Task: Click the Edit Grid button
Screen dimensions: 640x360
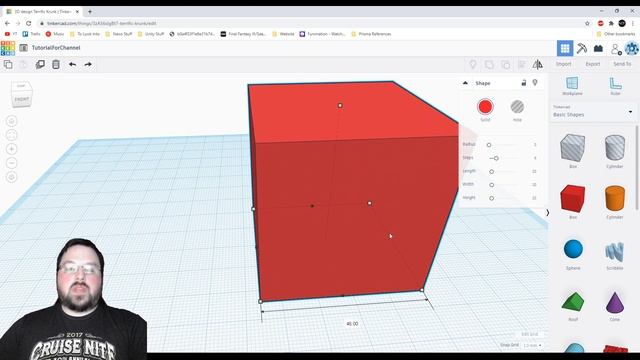Action: click(530, 334)
